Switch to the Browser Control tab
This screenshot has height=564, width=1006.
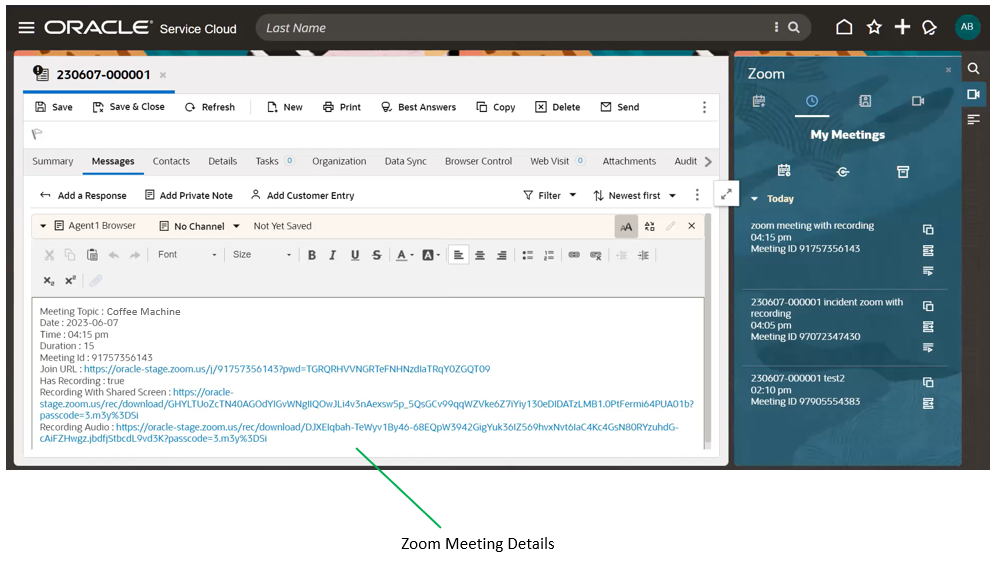click(479, 161)
